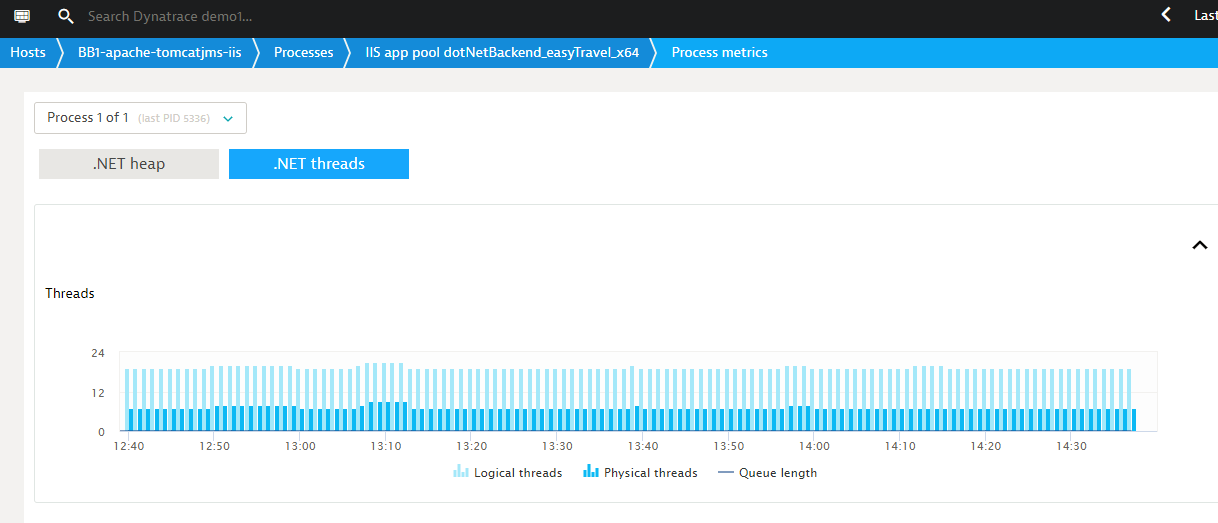The image size is (1218, 523).
Task: Open BB1-apache-tomcatjms-iis host breadcrumb
Action: point(157,53)
